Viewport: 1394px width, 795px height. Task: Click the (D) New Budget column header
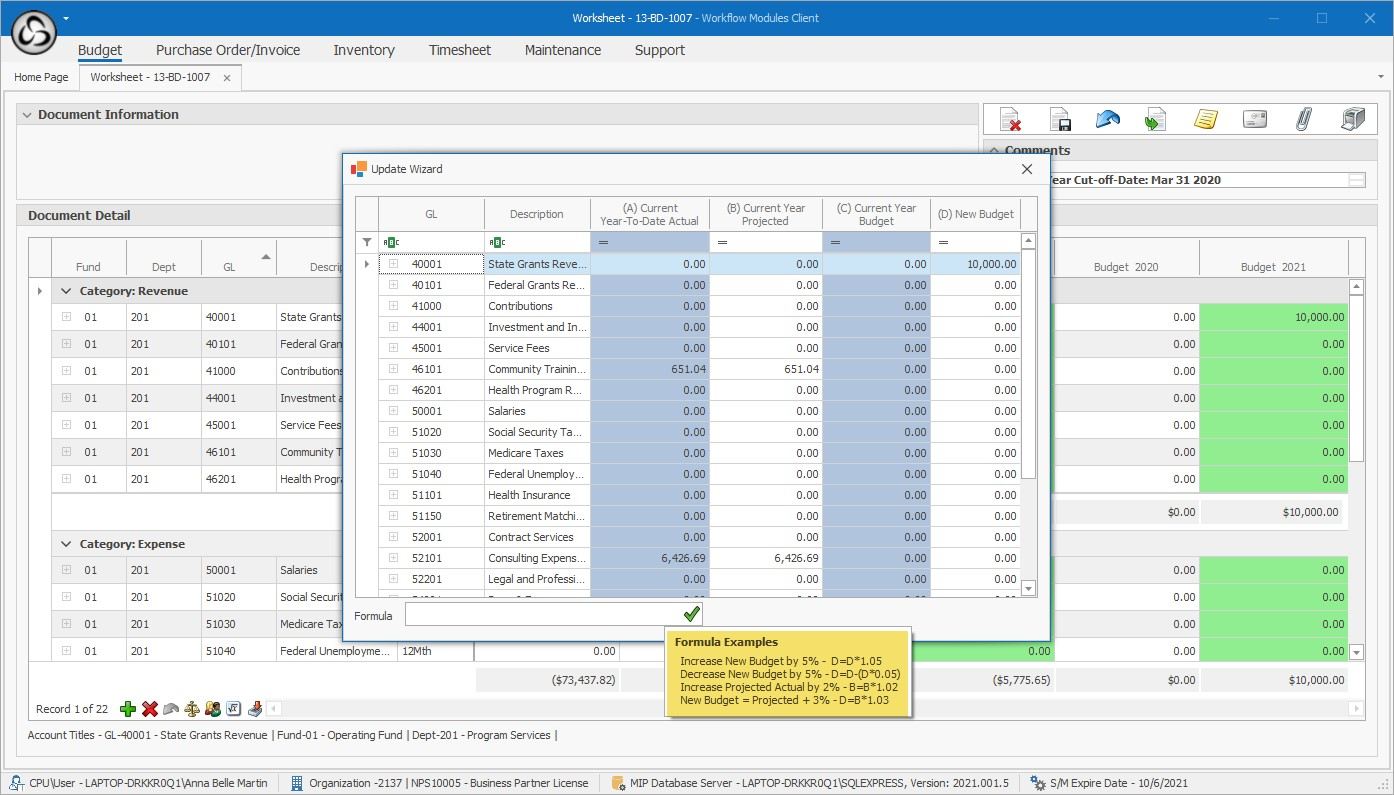pyautogui.click(x=976, y=214)
